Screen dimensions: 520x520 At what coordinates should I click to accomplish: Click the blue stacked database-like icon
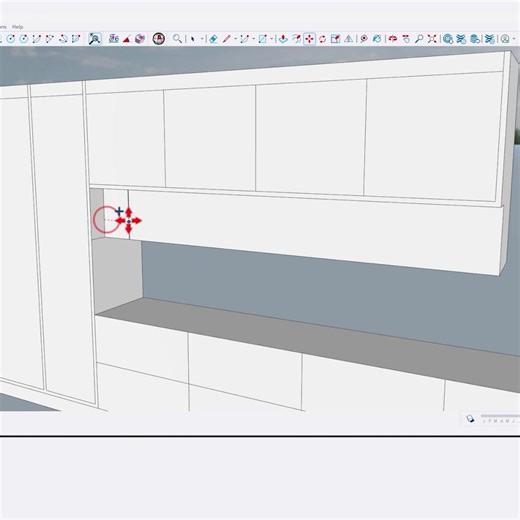point(475,39)
